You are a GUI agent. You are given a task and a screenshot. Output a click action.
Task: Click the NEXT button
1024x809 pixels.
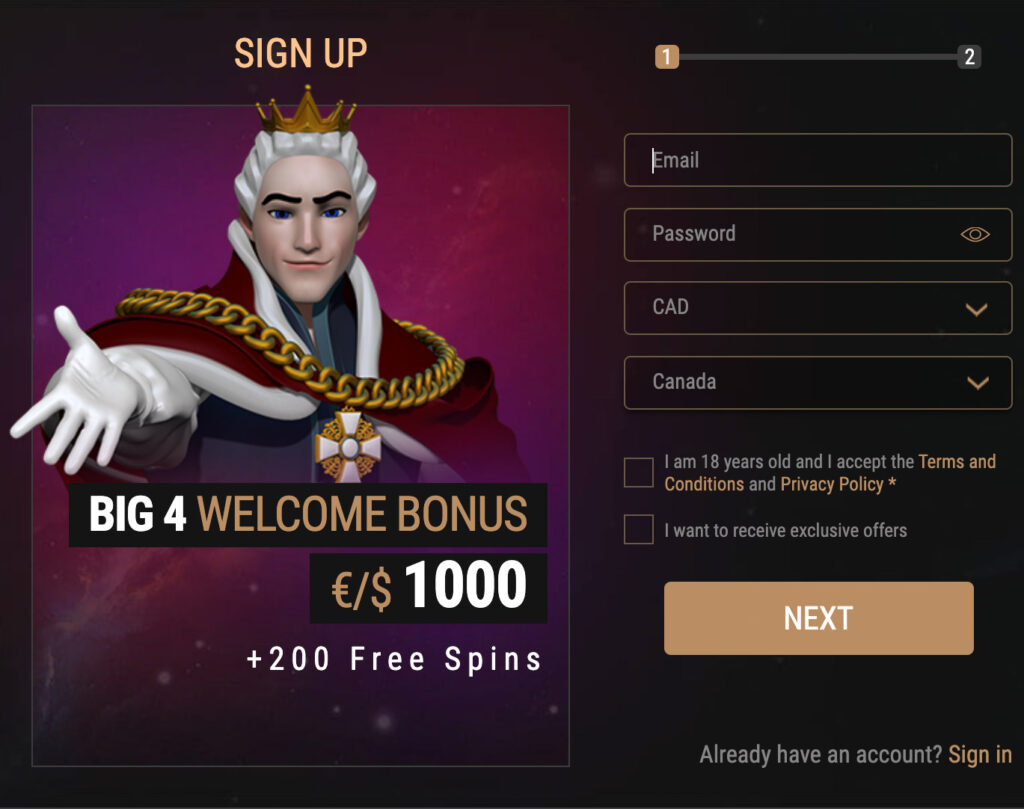coord(818,618)
